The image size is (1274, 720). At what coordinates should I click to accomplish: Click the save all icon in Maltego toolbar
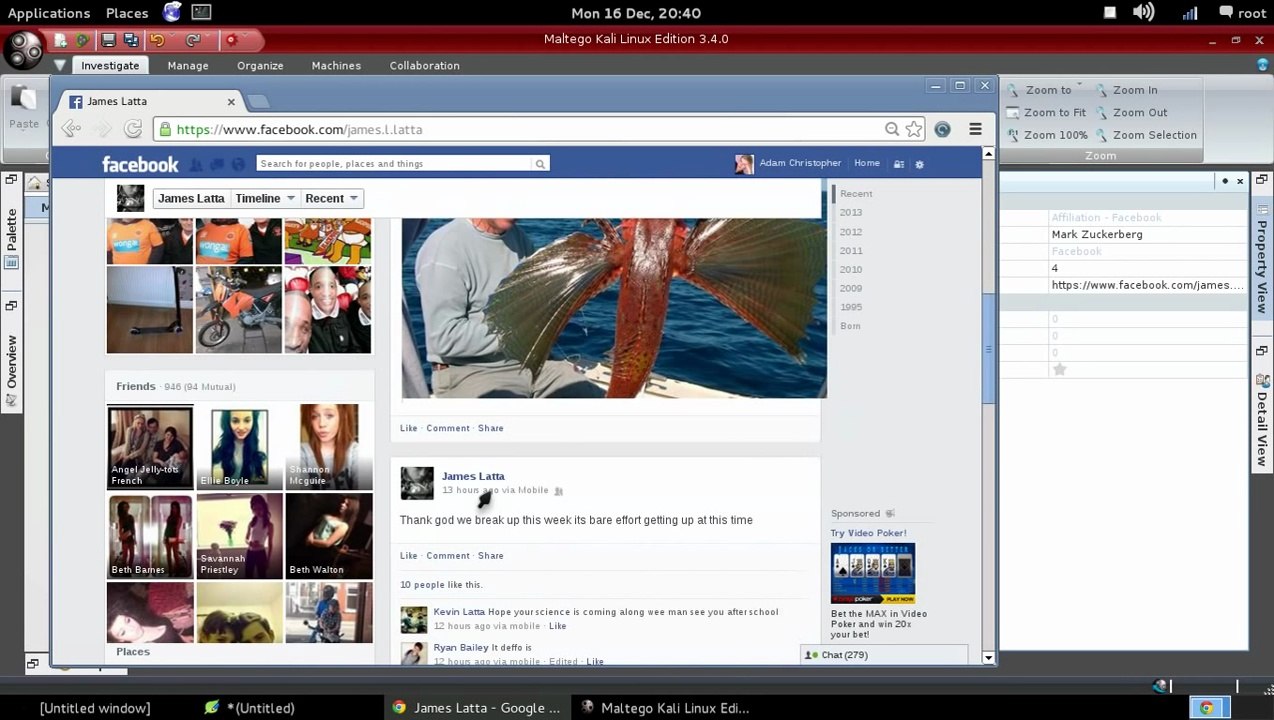tap(130, 40)
